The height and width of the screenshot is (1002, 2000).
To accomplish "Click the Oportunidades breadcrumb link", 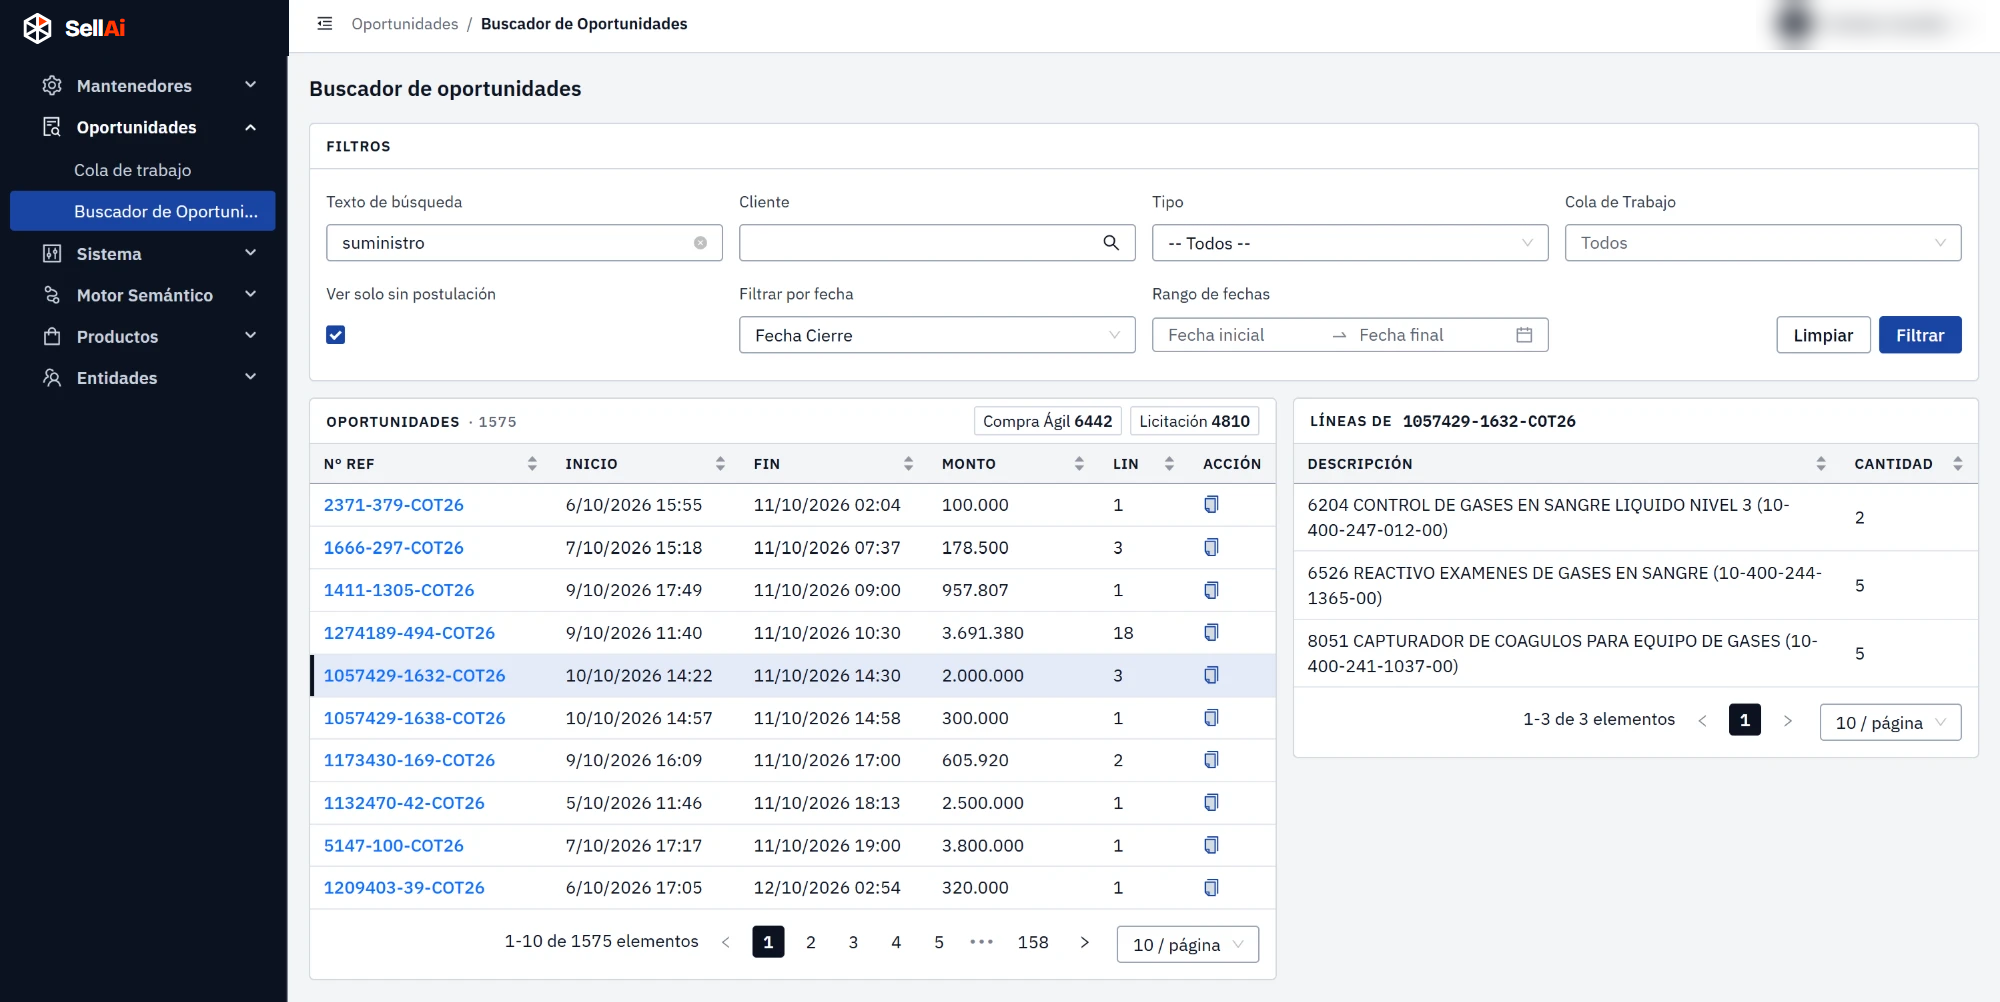I will tap(405, 24).
